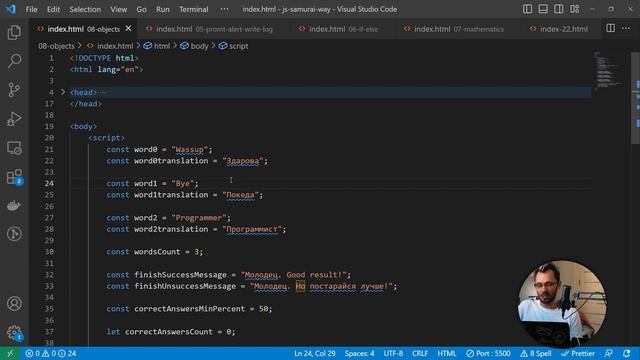Screen dimensions: 640x360
Task: Open the Selection menu
Action: point(85,9)
